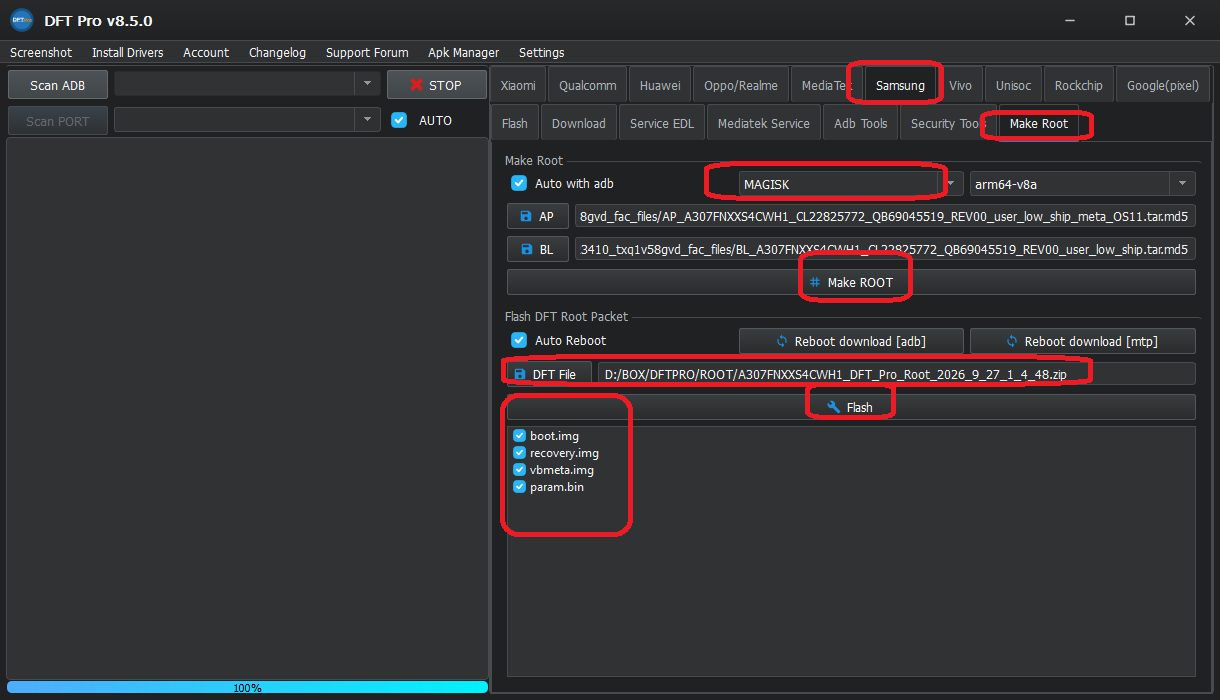
Task: Uncheck param.bin in the flash list
Action: pyautogui.click(x=520, y=487)
